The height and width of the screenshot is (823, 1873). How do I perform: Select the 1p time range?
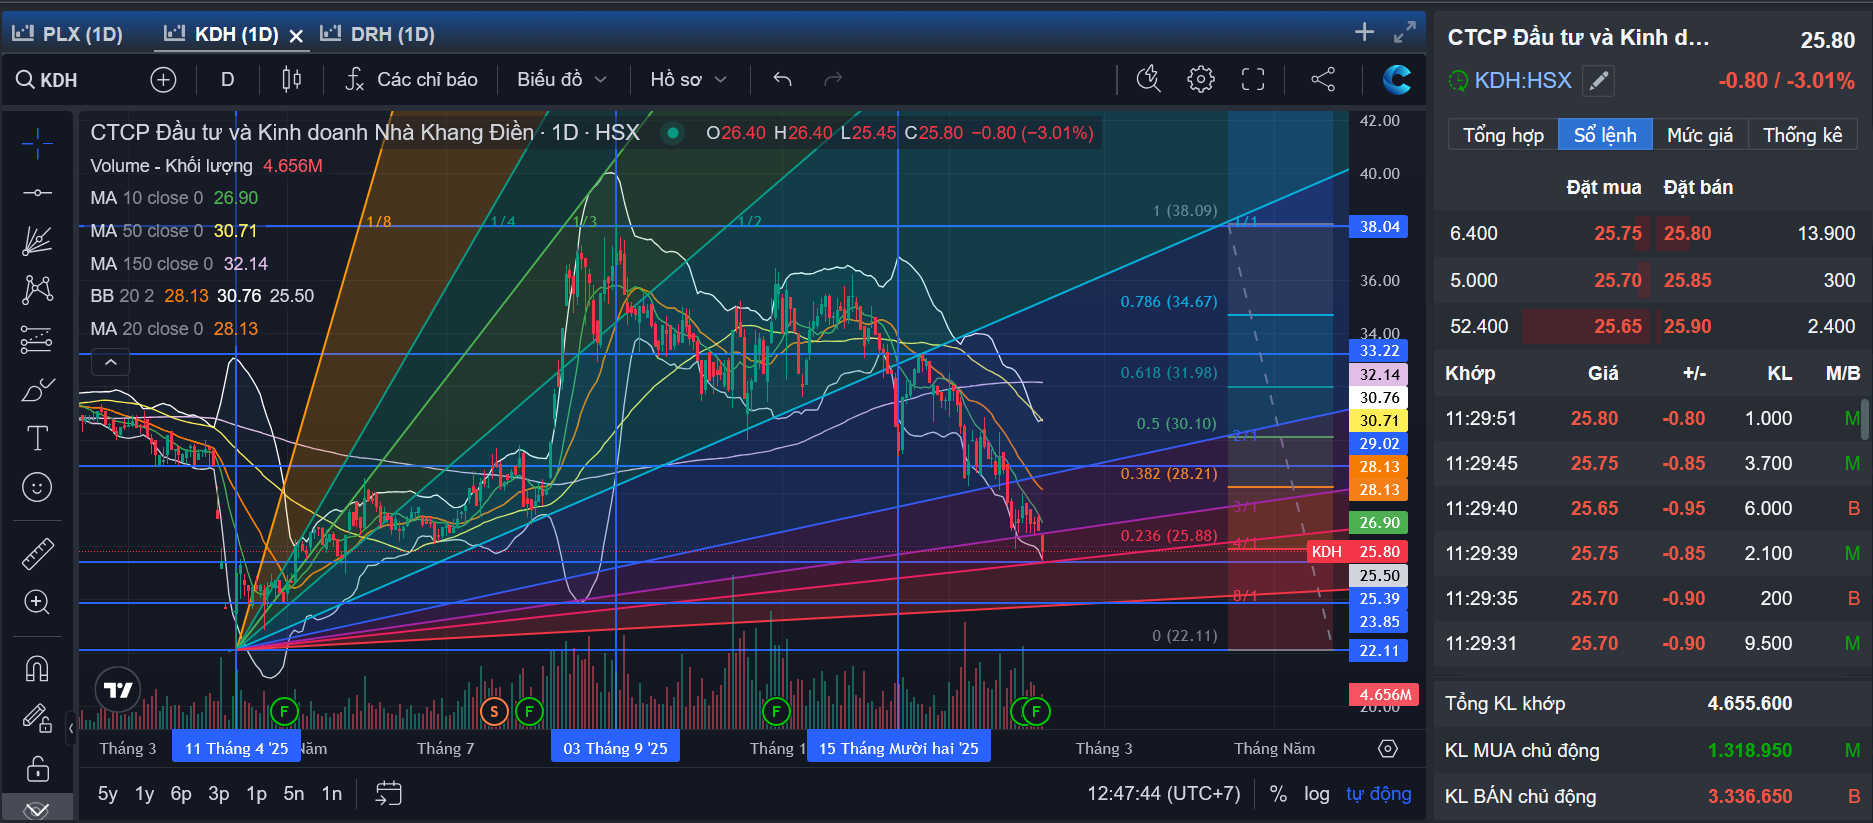point(257,794)
